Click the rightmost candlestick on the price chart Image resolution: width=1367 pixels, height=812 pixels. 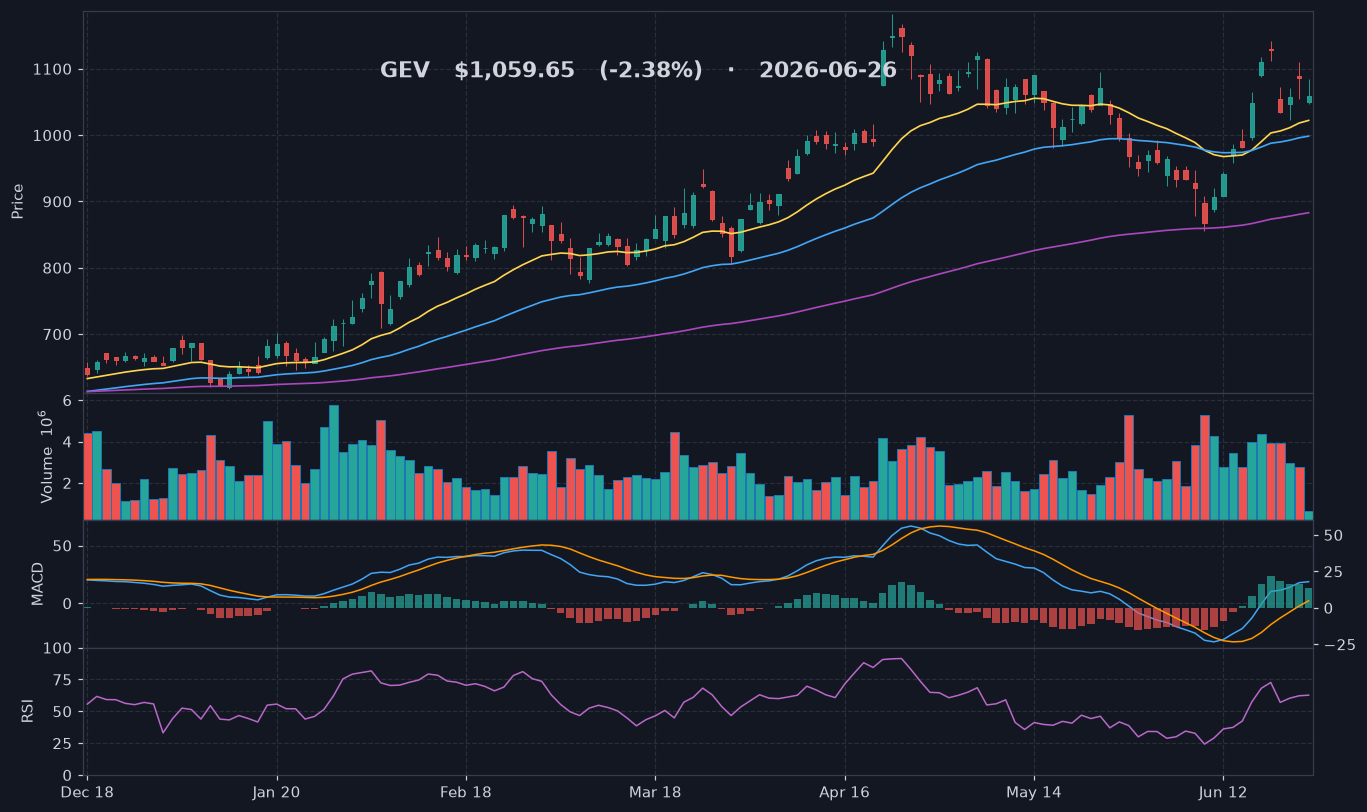click(x=1309, y=99)
